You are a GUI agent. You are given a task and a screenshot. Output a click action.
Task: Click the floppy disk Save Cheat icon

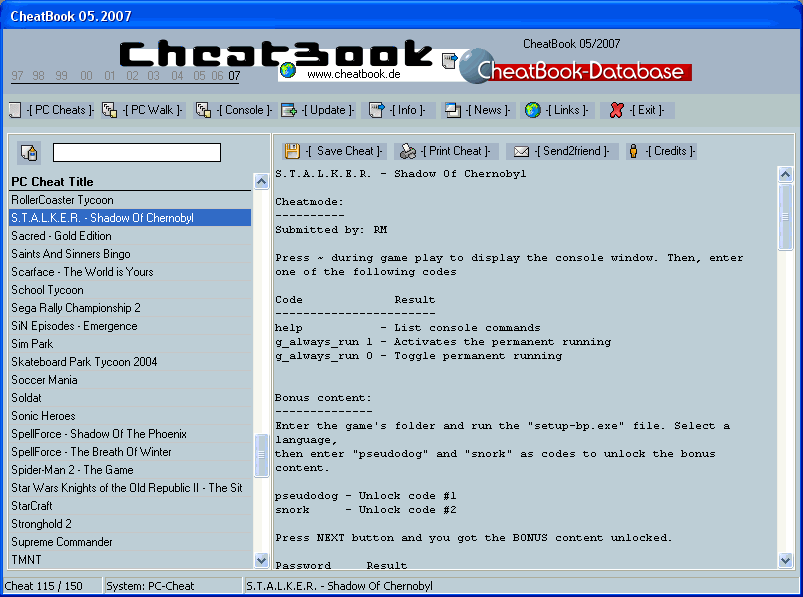292,151
